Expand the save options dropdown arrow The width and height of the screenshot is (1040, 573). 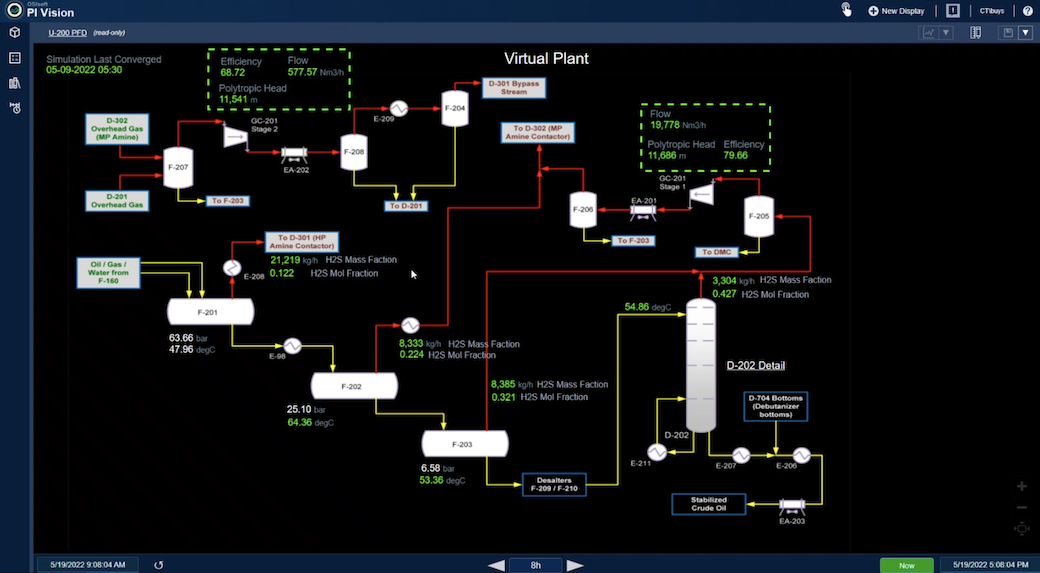pyautogui.click(x=1024, y=33)
